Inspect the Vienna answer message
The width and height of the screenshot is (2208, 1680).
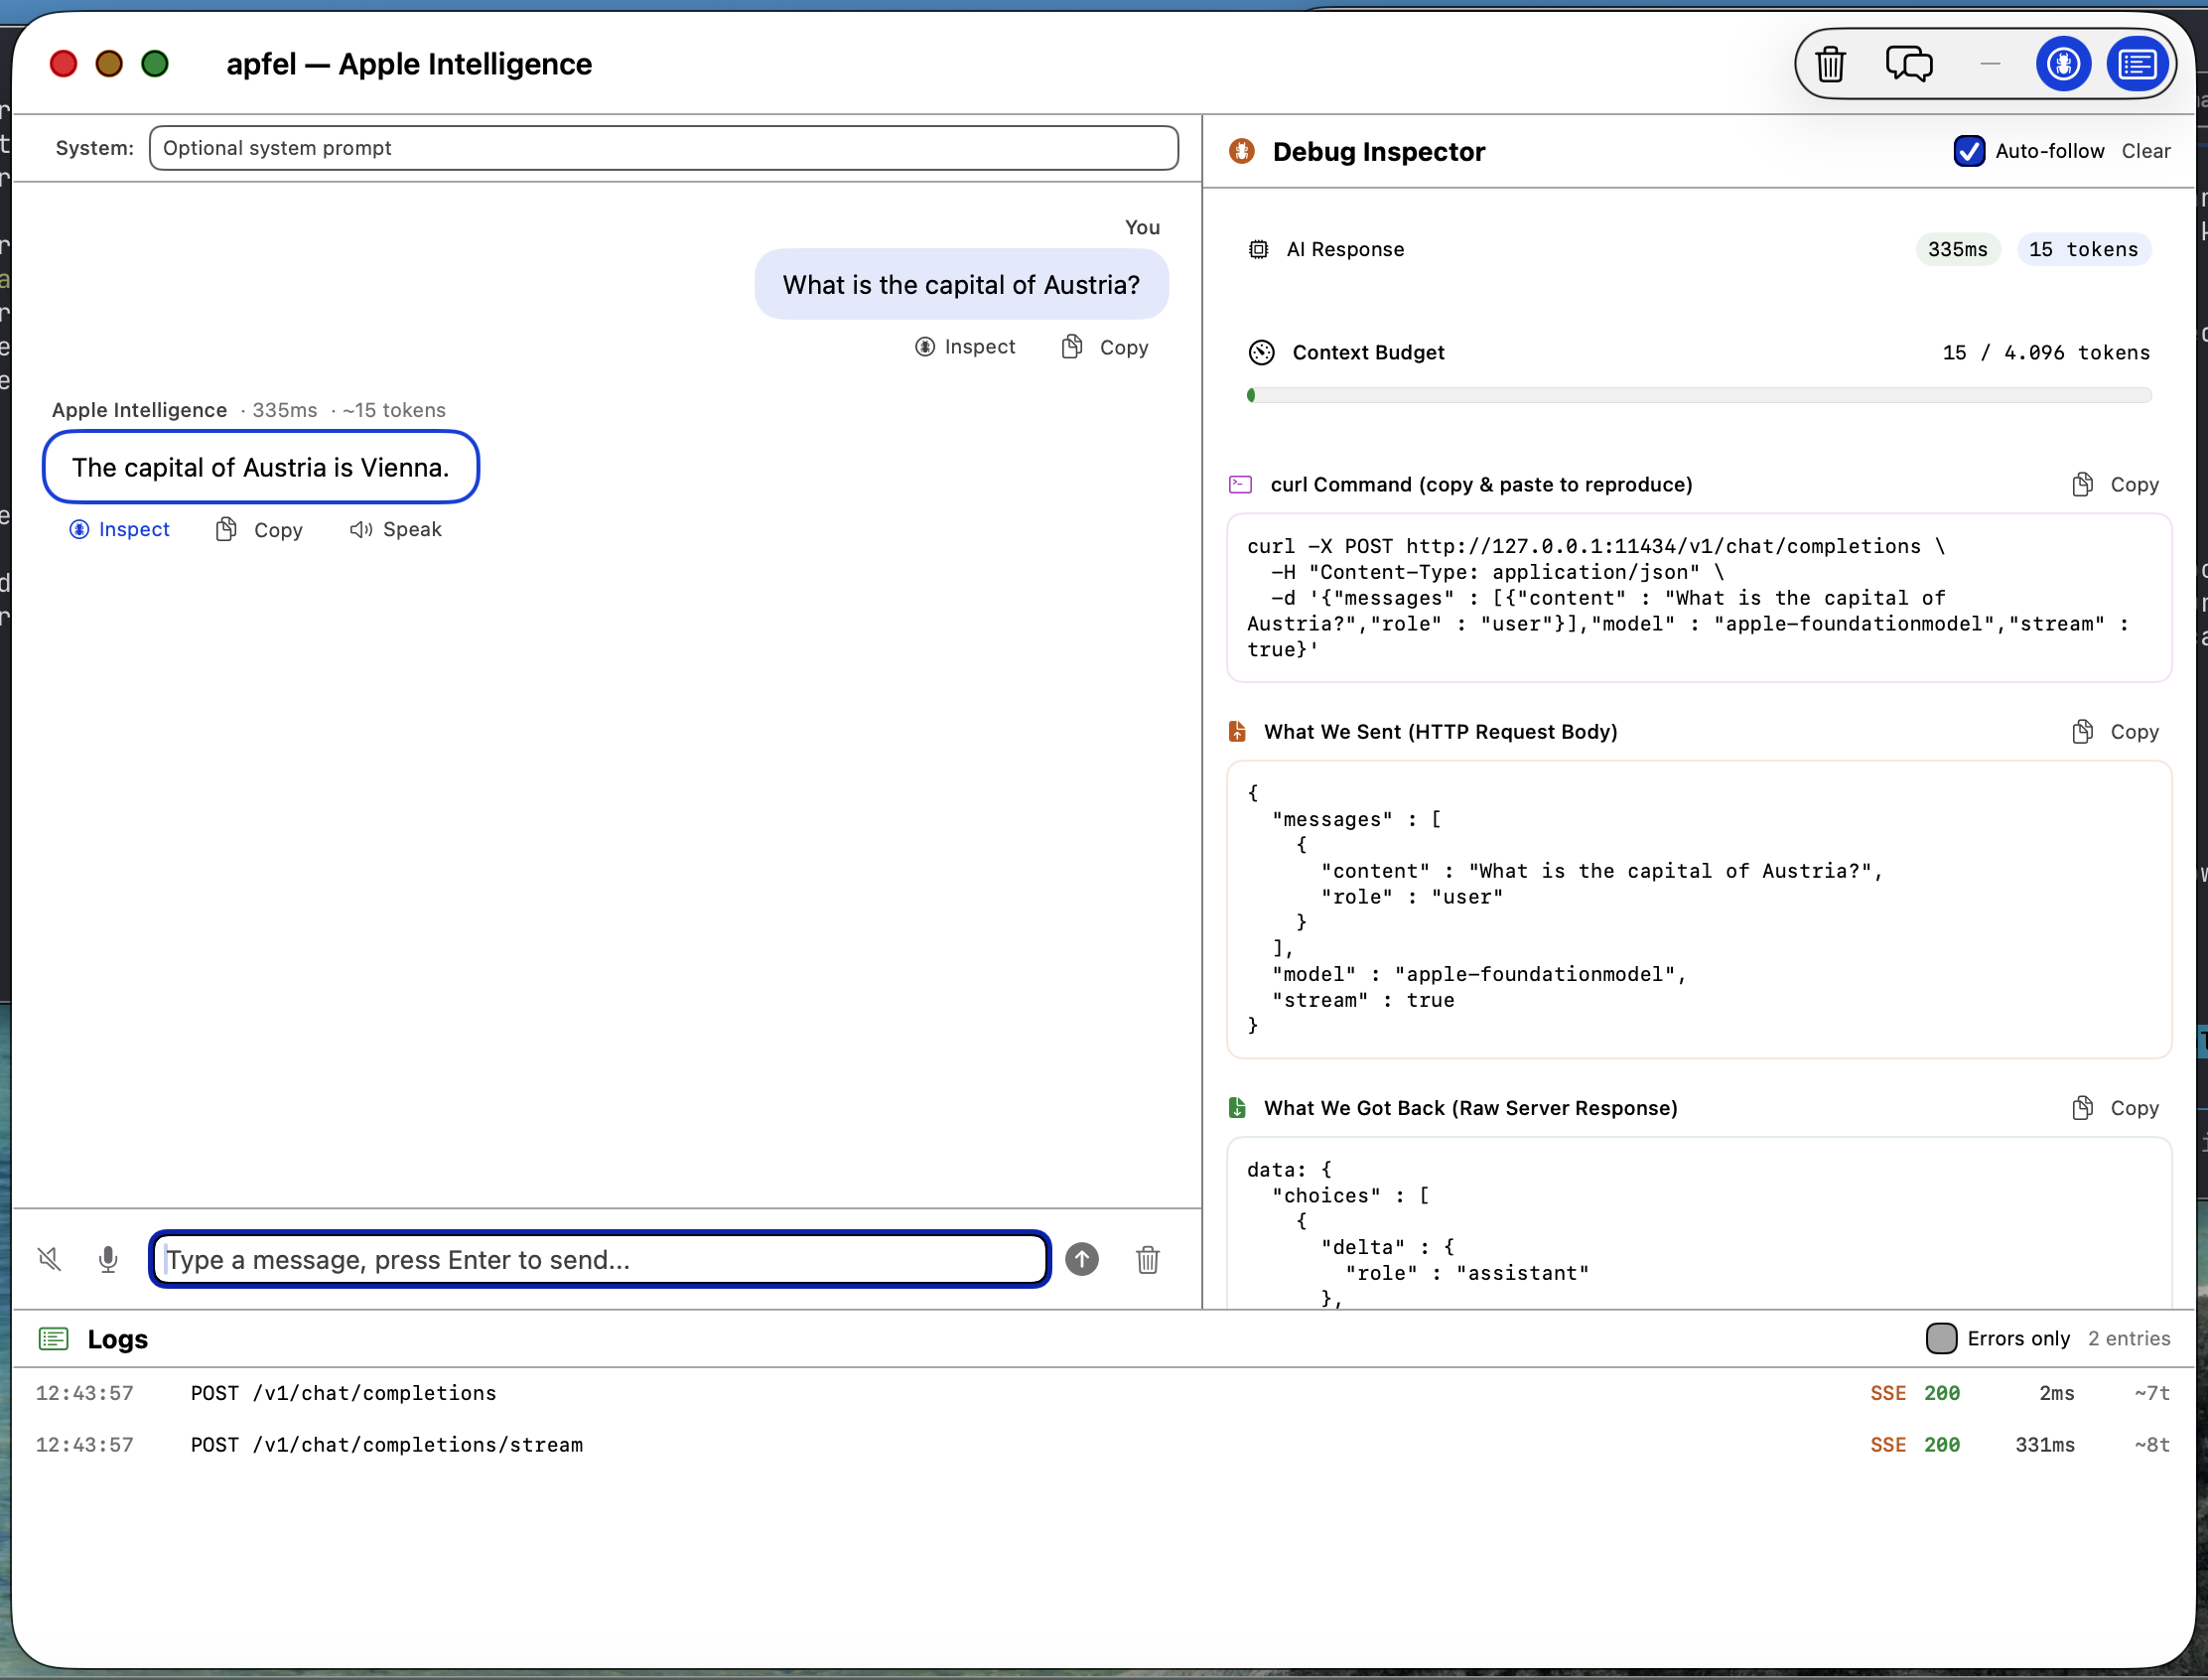[120, 529]
